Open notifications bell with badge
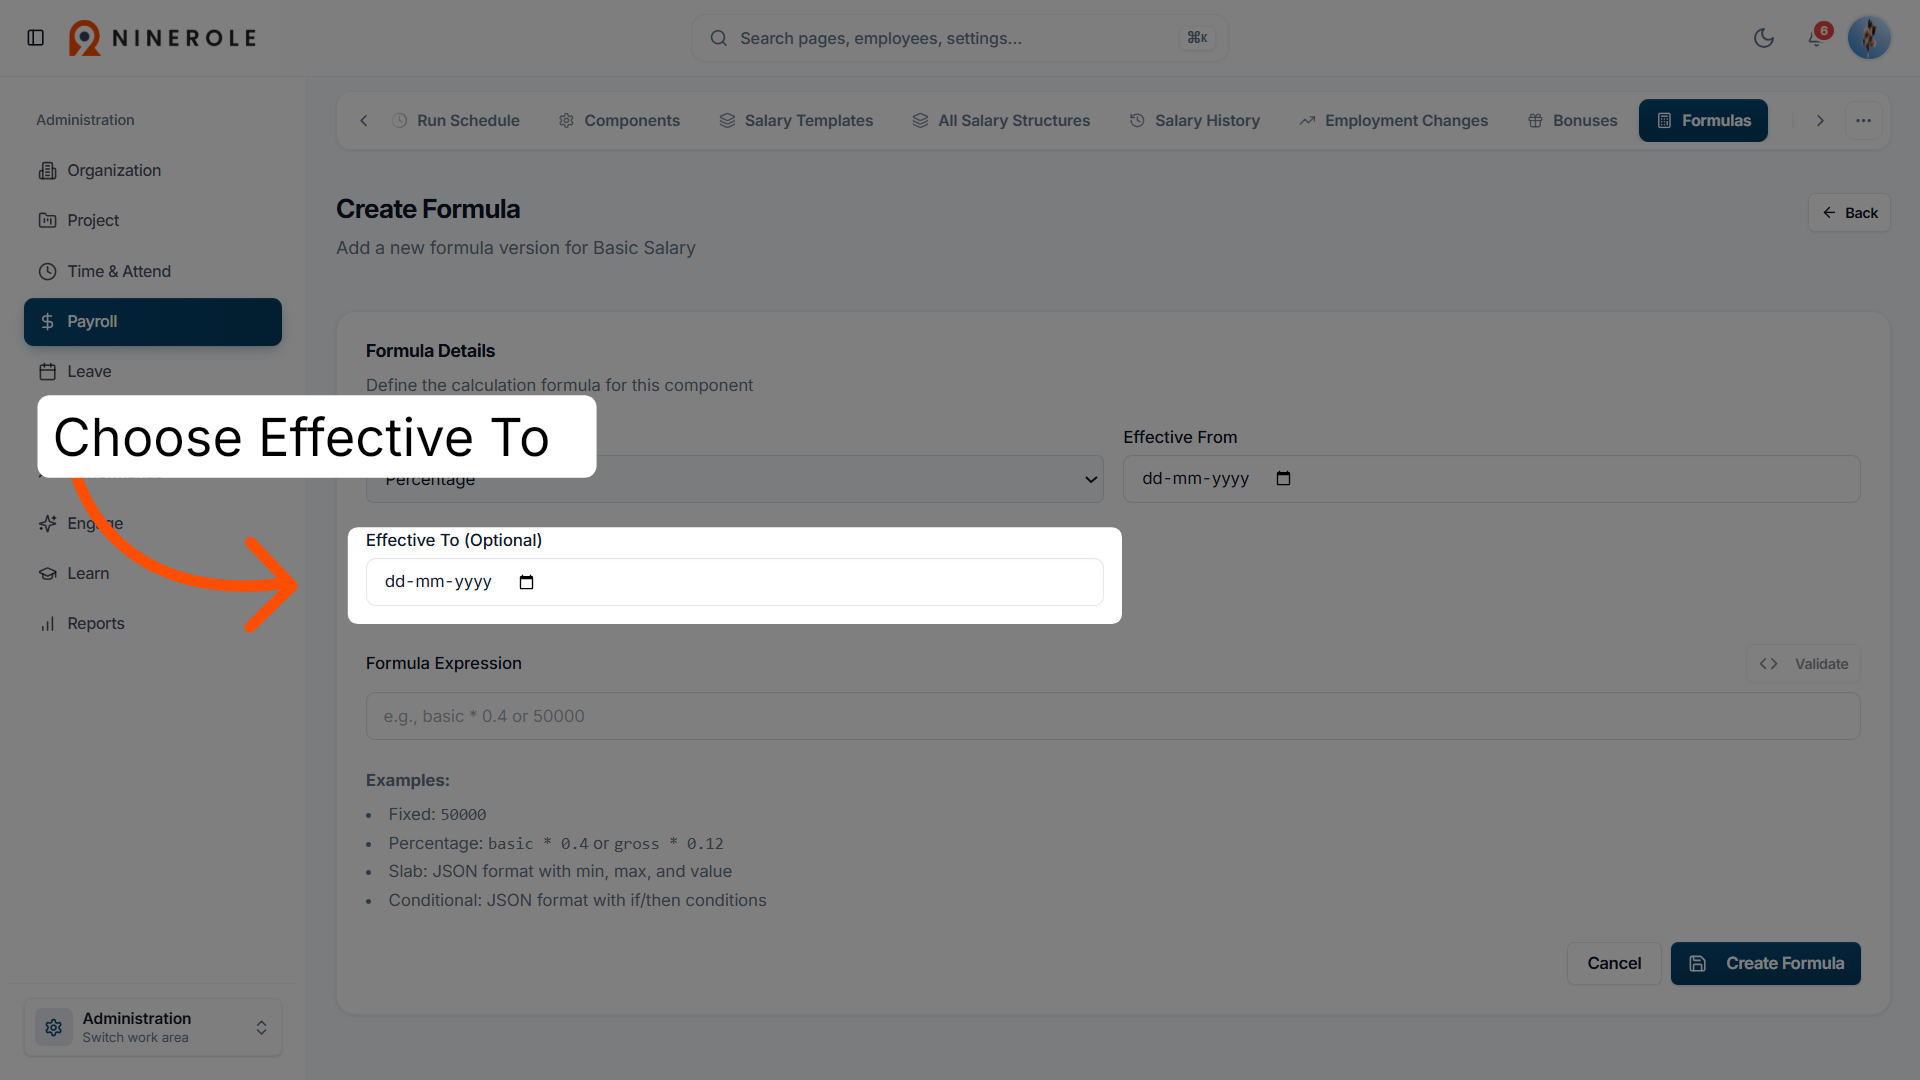1920x1080 pixels. coord(1817,38)
